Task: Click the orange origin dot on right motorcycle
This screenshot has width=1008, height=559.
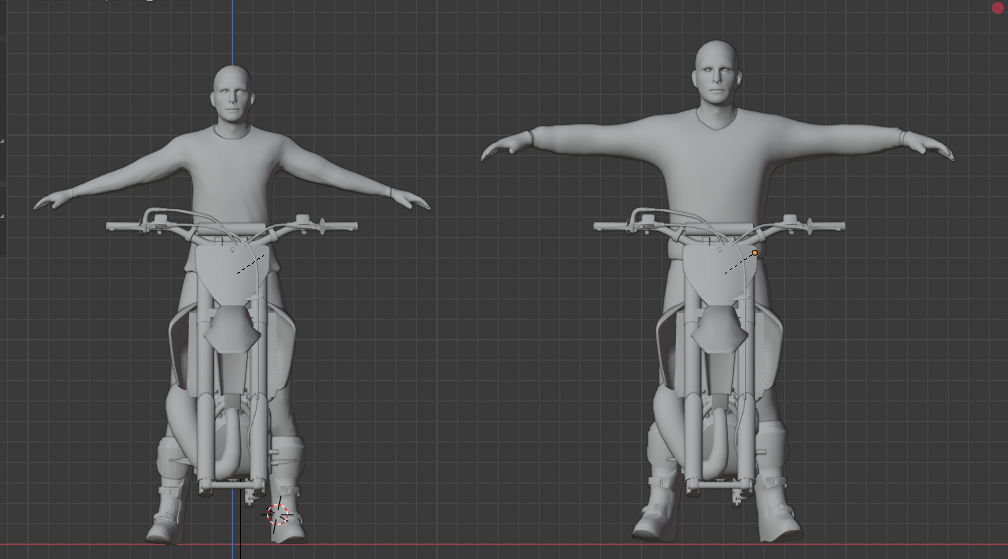Action: [755, 253]
